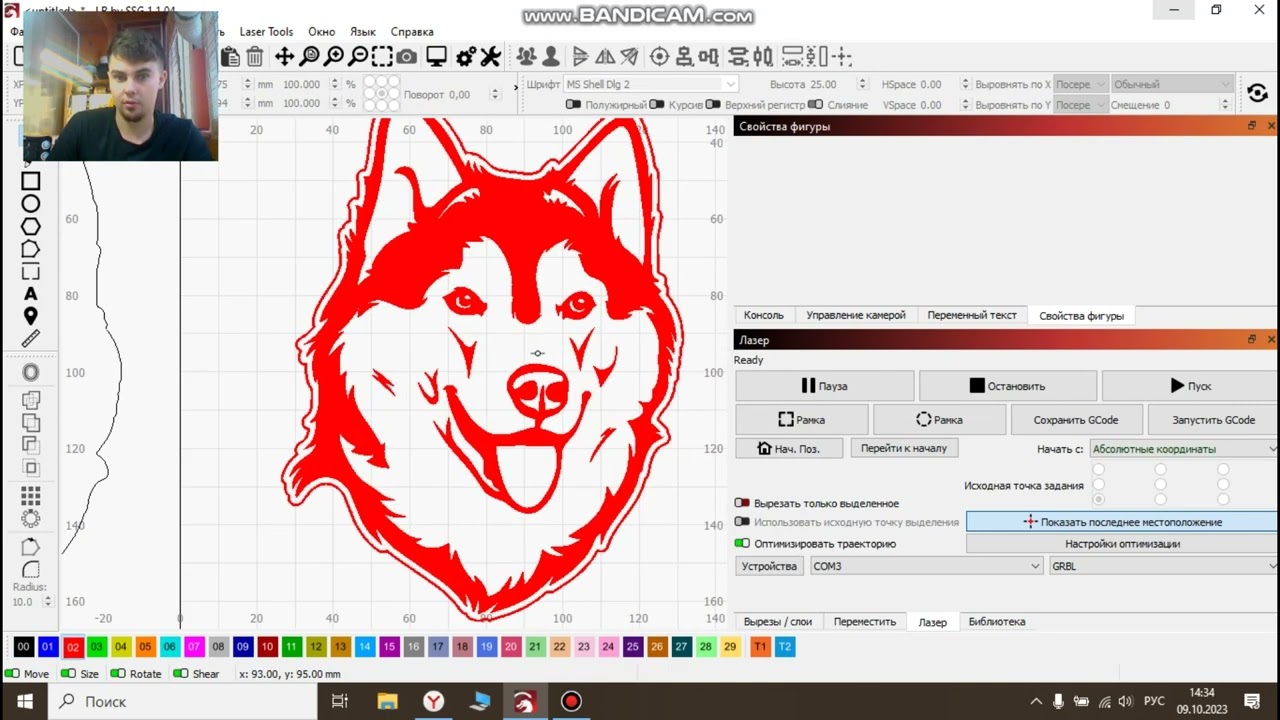Select blue layer color swatch 01
1280x720 pixels.
47,647
